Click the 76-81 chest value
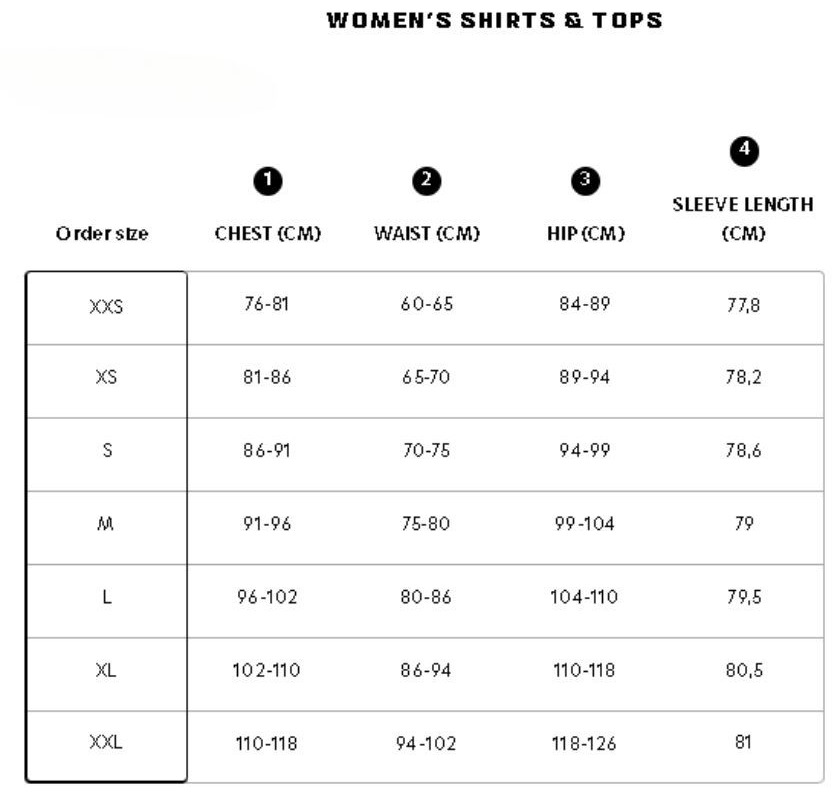 [266, 304]
